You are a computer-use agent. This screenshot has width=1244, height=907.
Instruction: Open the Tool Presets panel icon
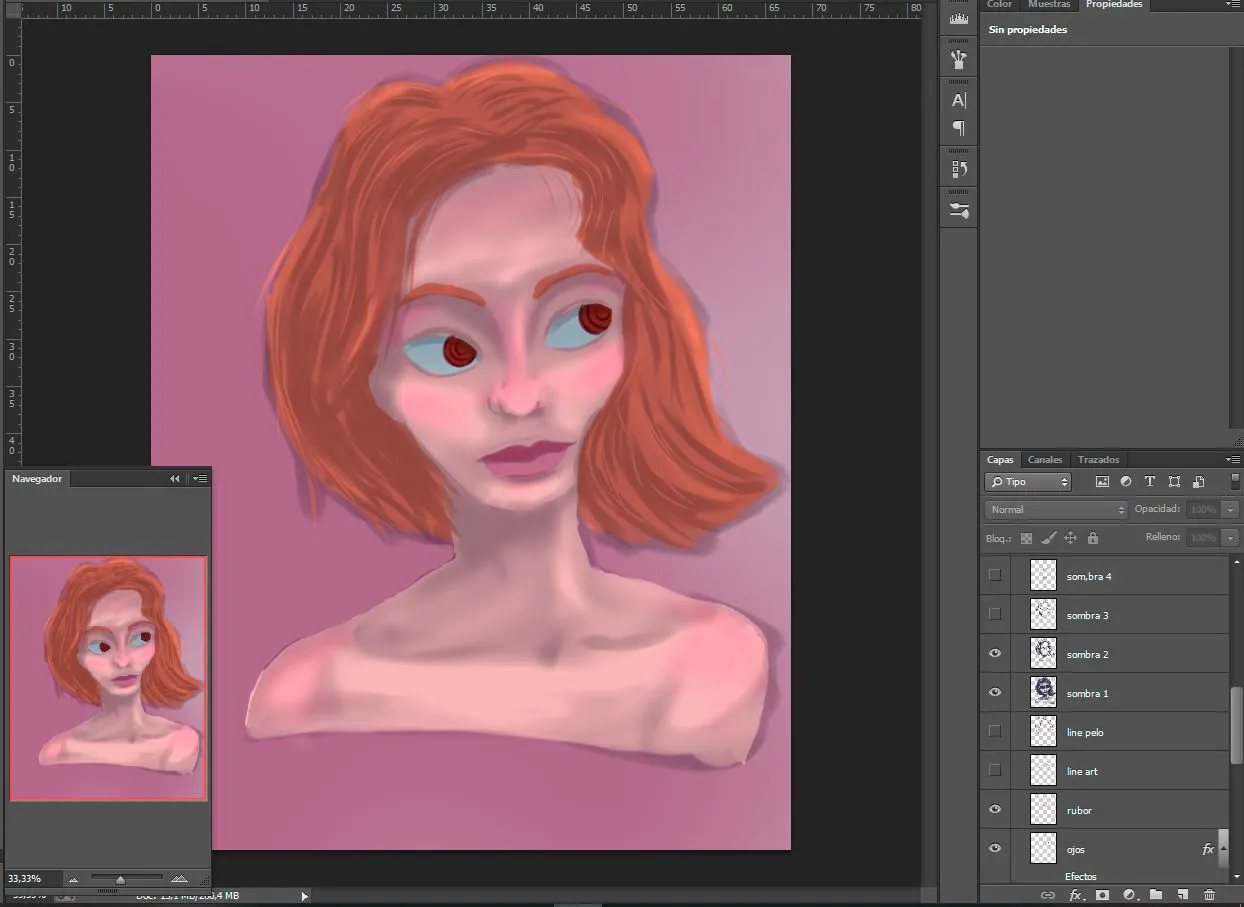(x=959, y=210)
